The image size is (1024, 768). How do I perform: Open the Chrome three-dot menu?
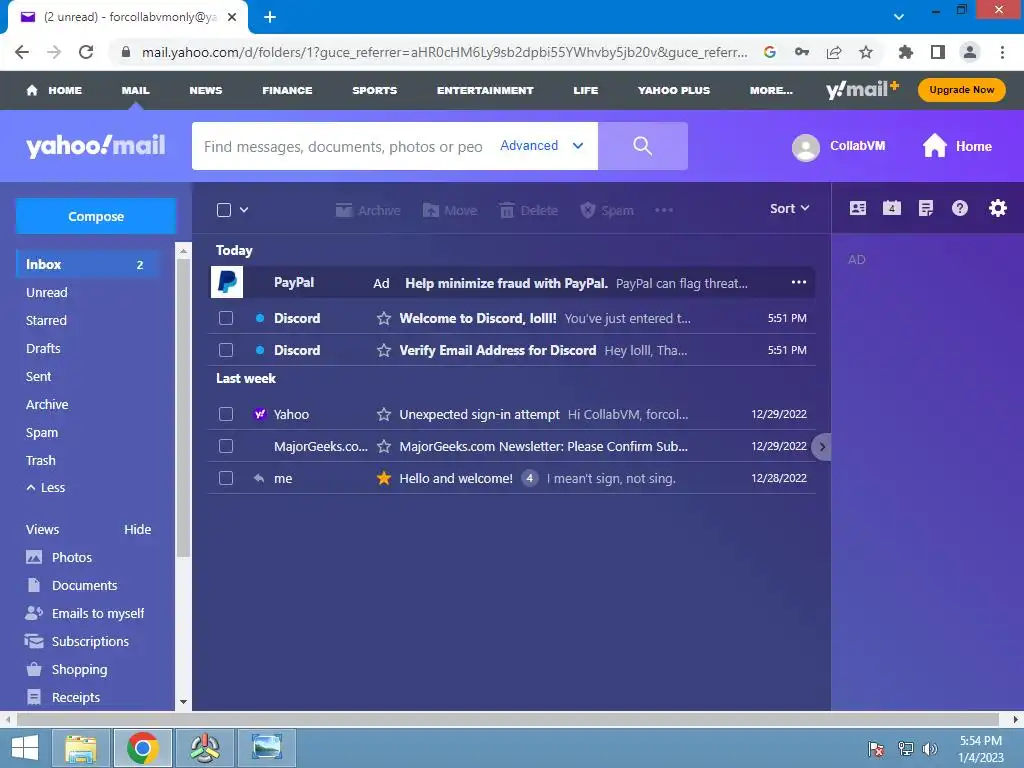[x=1002, y=52]
